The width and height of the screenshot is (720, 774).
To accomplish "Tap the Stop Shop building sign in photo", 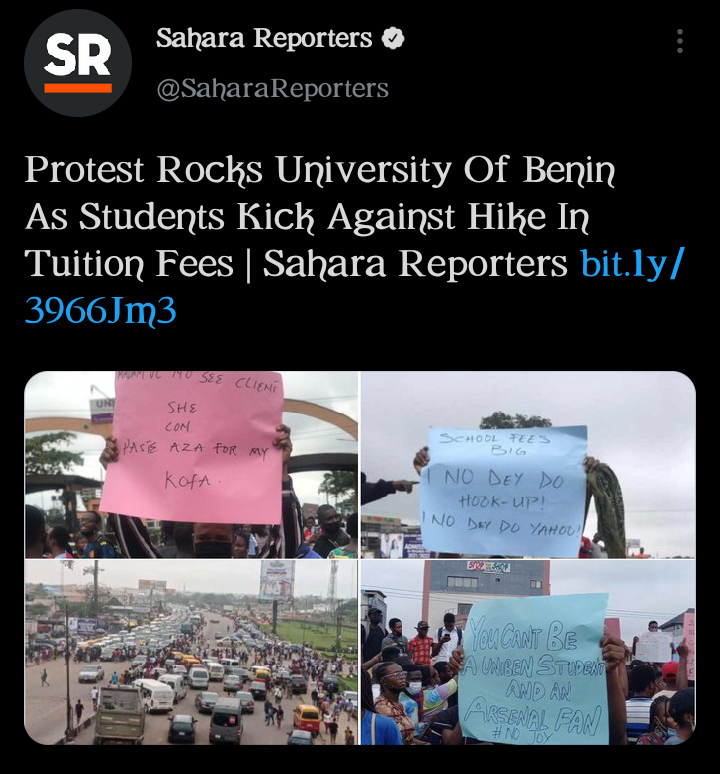I will (x=488, y=567).
